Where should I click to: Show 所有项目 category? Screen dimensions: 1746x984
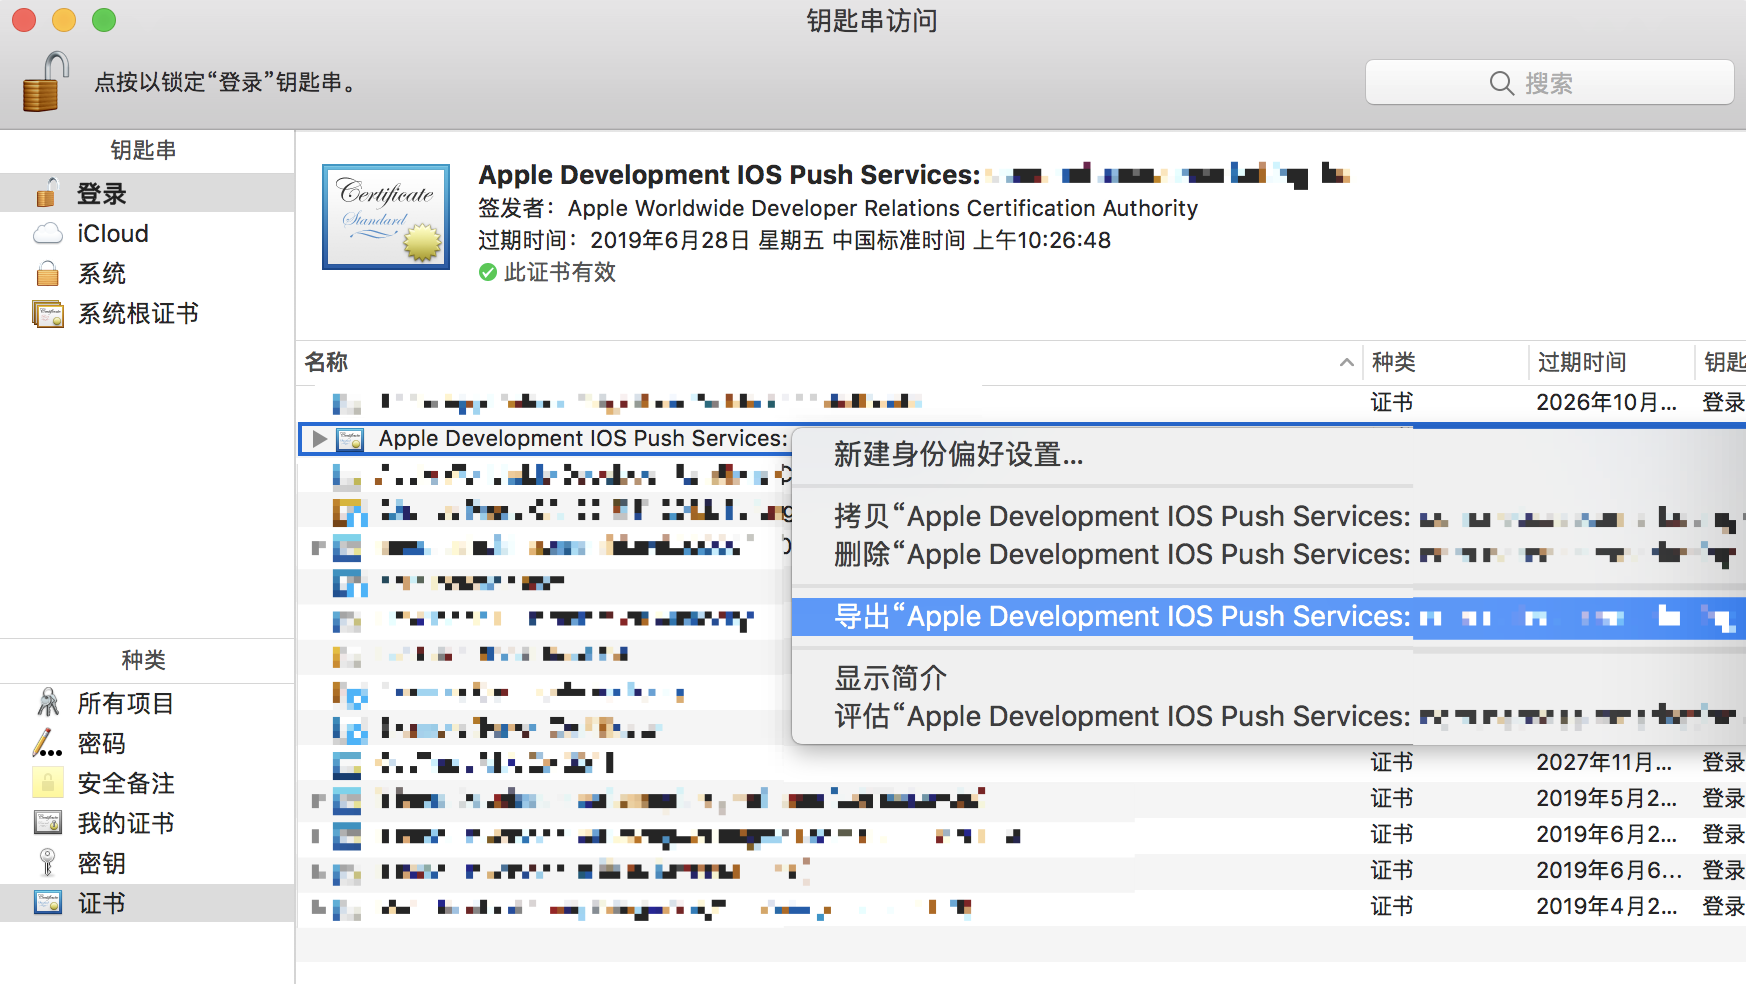[x=125, y=704]
